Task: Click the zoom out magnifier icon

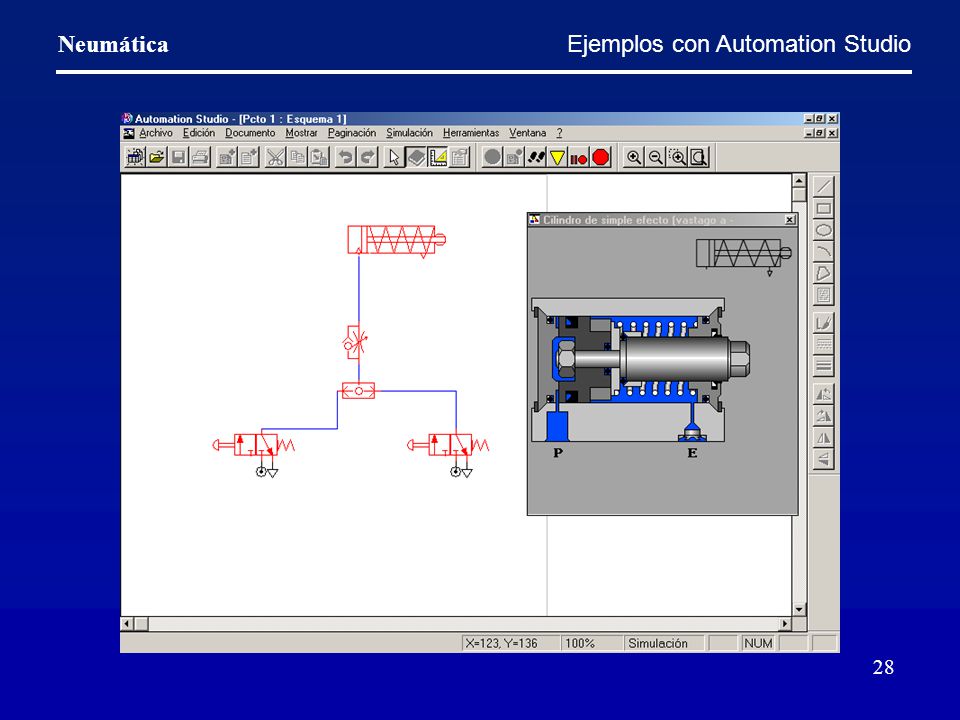Action: pos(656,158)
